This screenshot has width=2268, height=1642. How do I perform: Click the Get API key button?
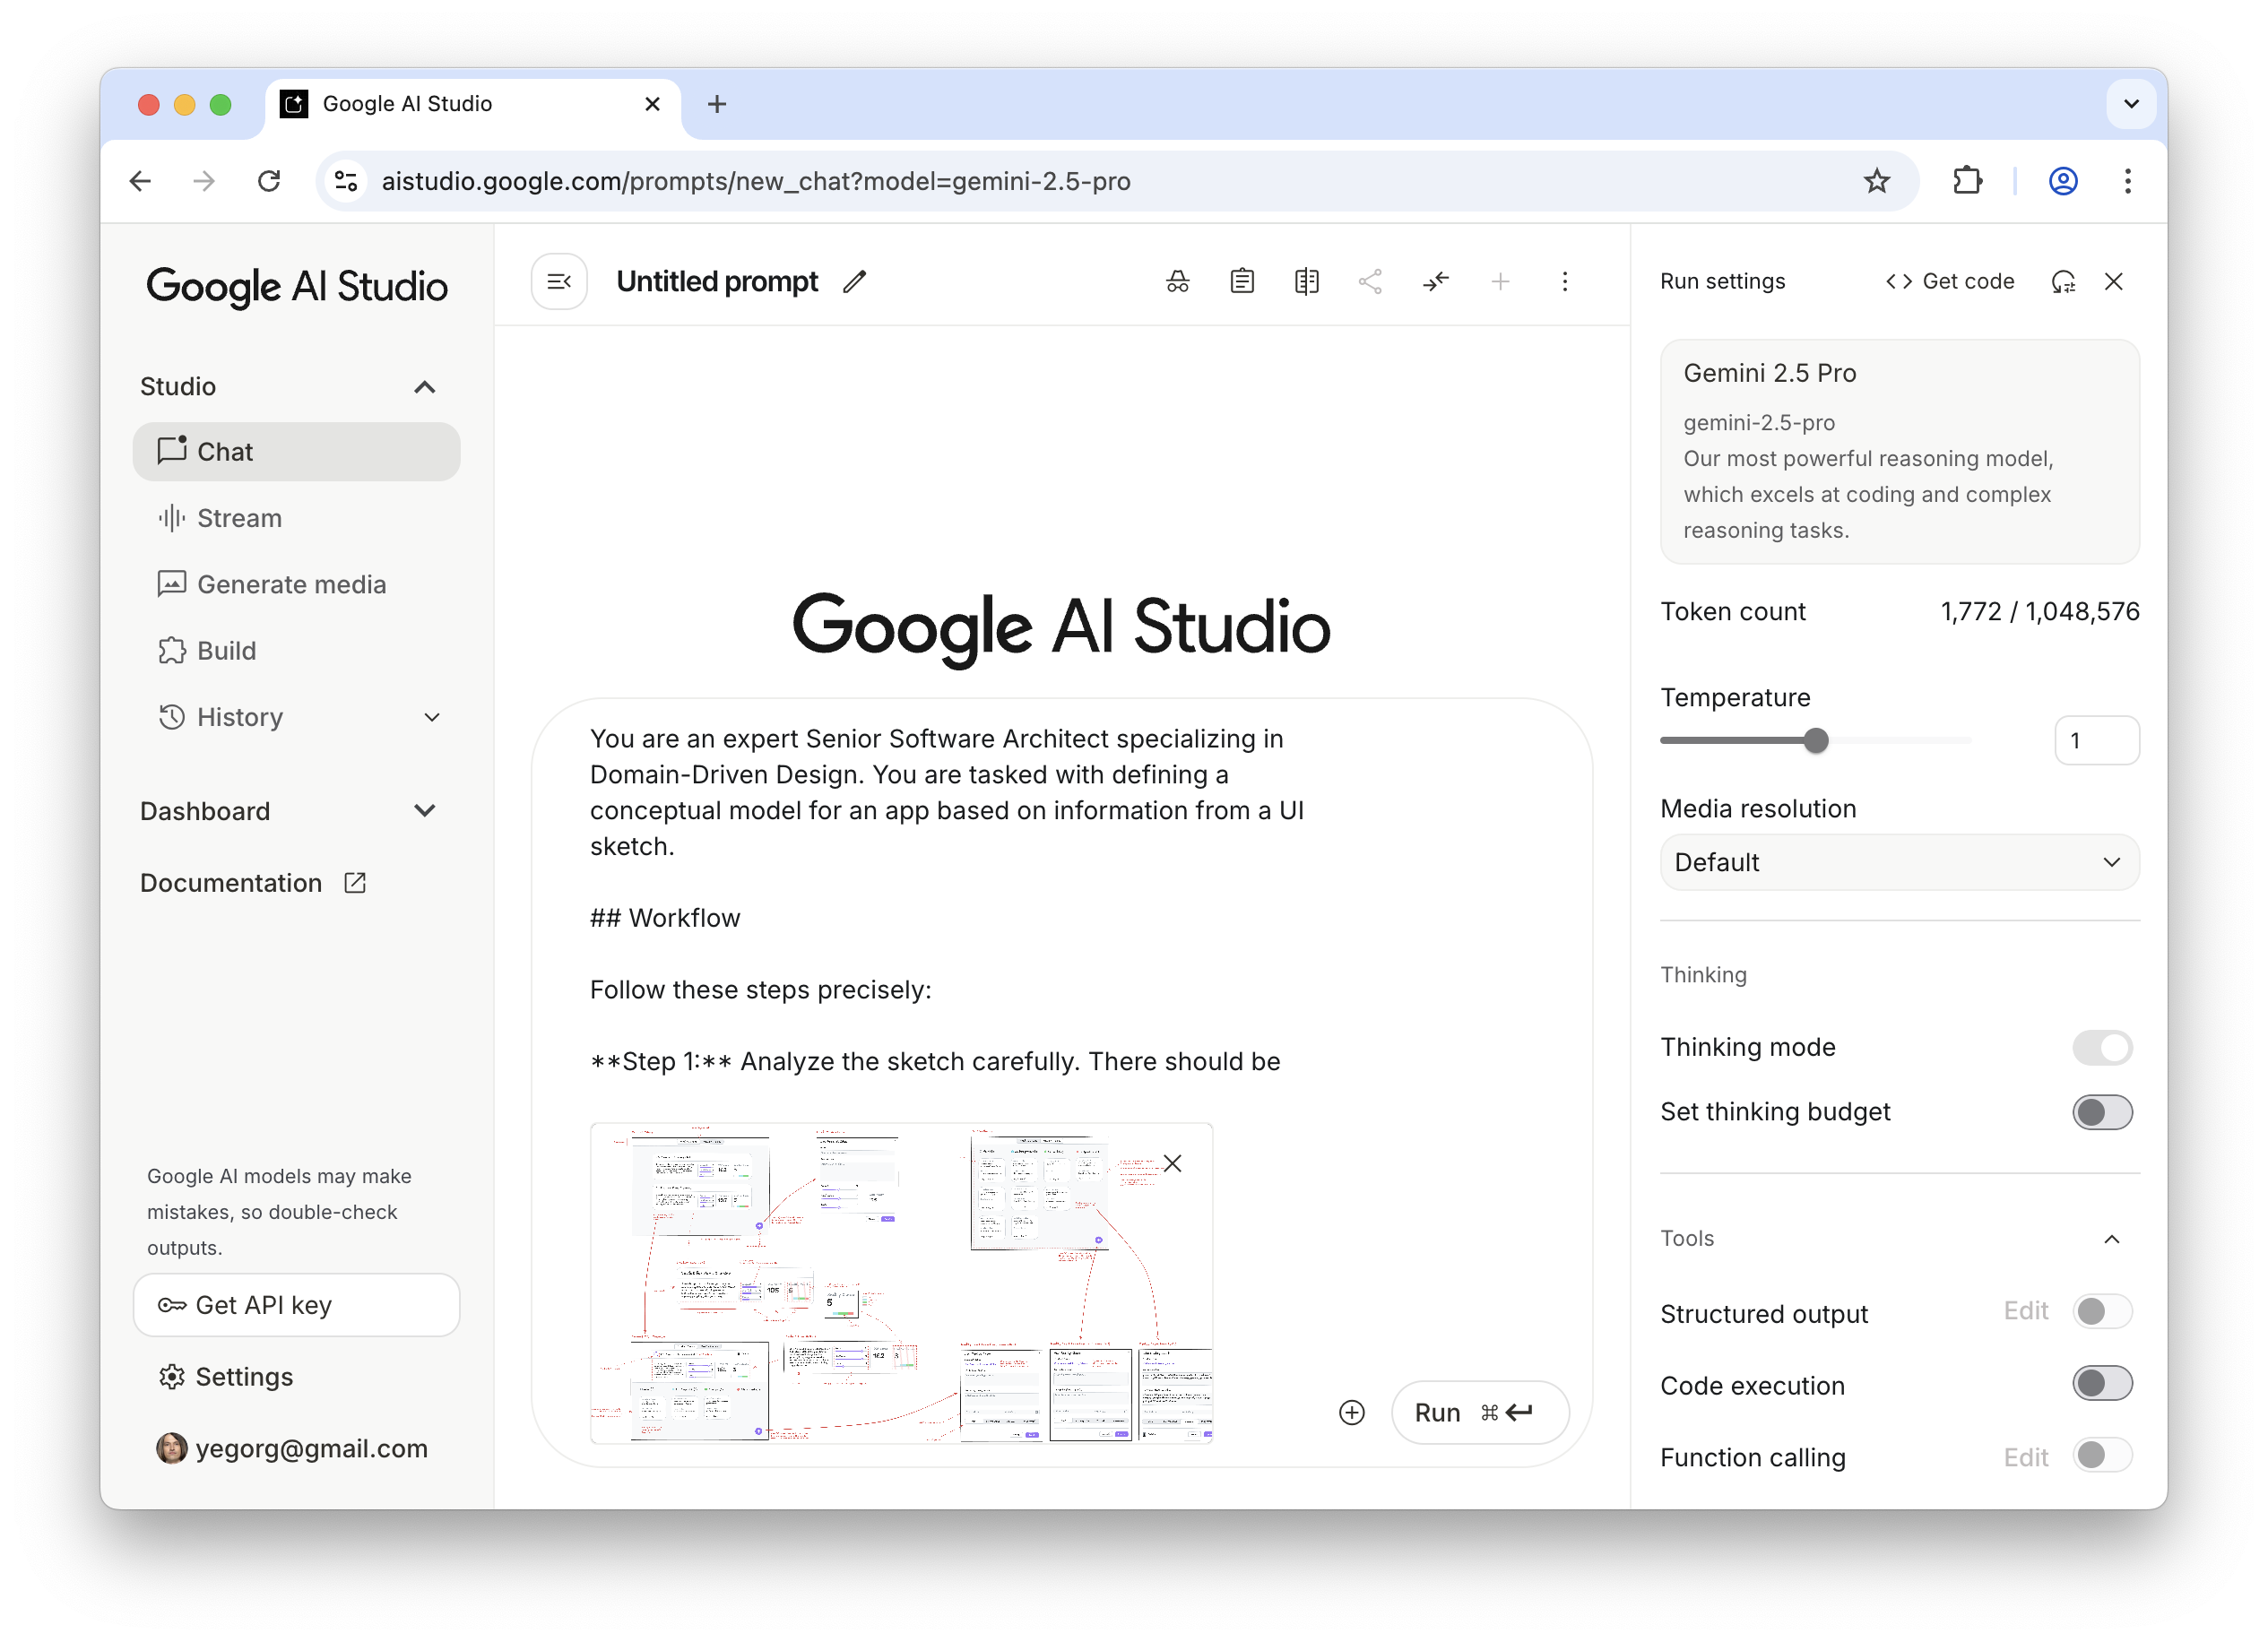(x=296, y=1305)
